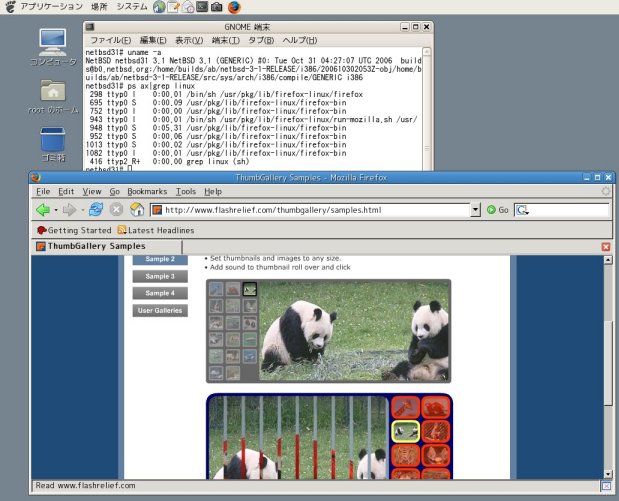The height and width of the screenshot is (501, 619).
Task: Click the User Galleries button
Action: click(160, 310)
